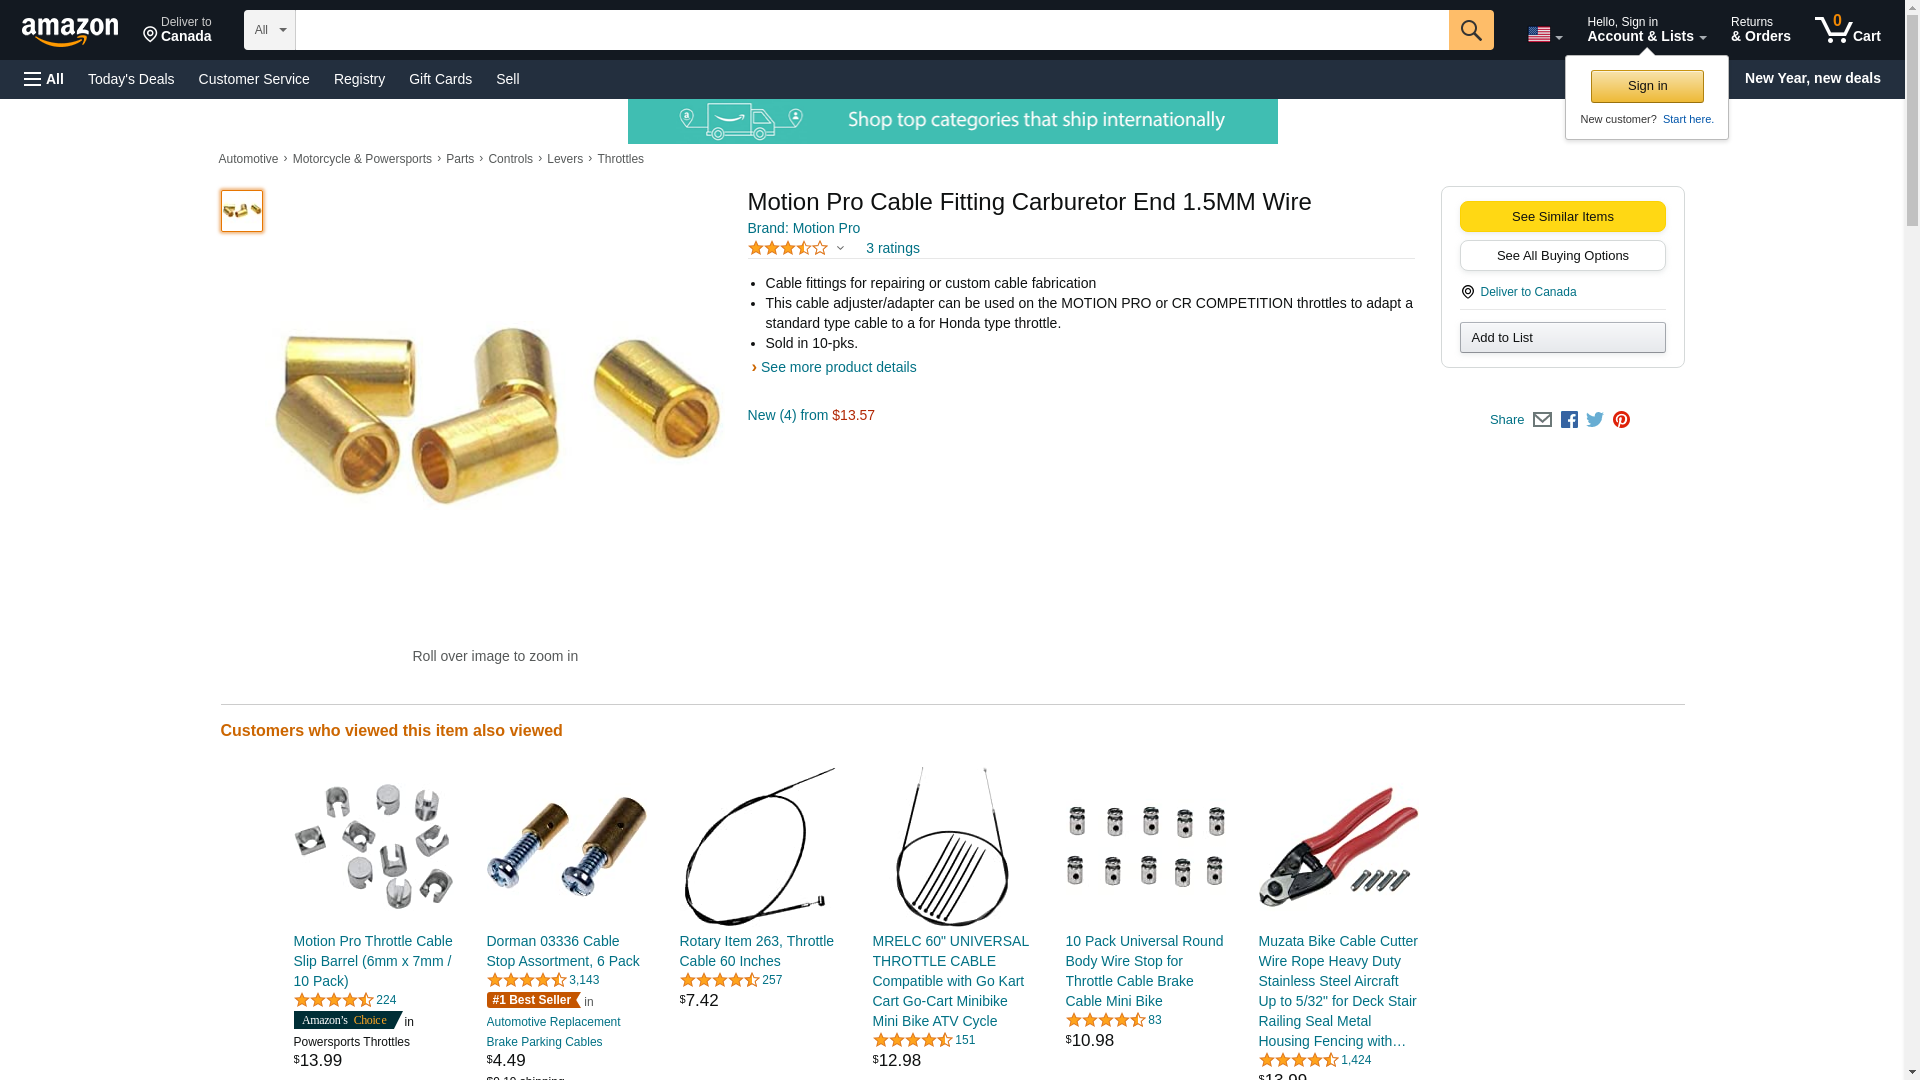Click the search magnifier button
The width and height of the screenshot is (1920, 1080).
(1471, 30)
